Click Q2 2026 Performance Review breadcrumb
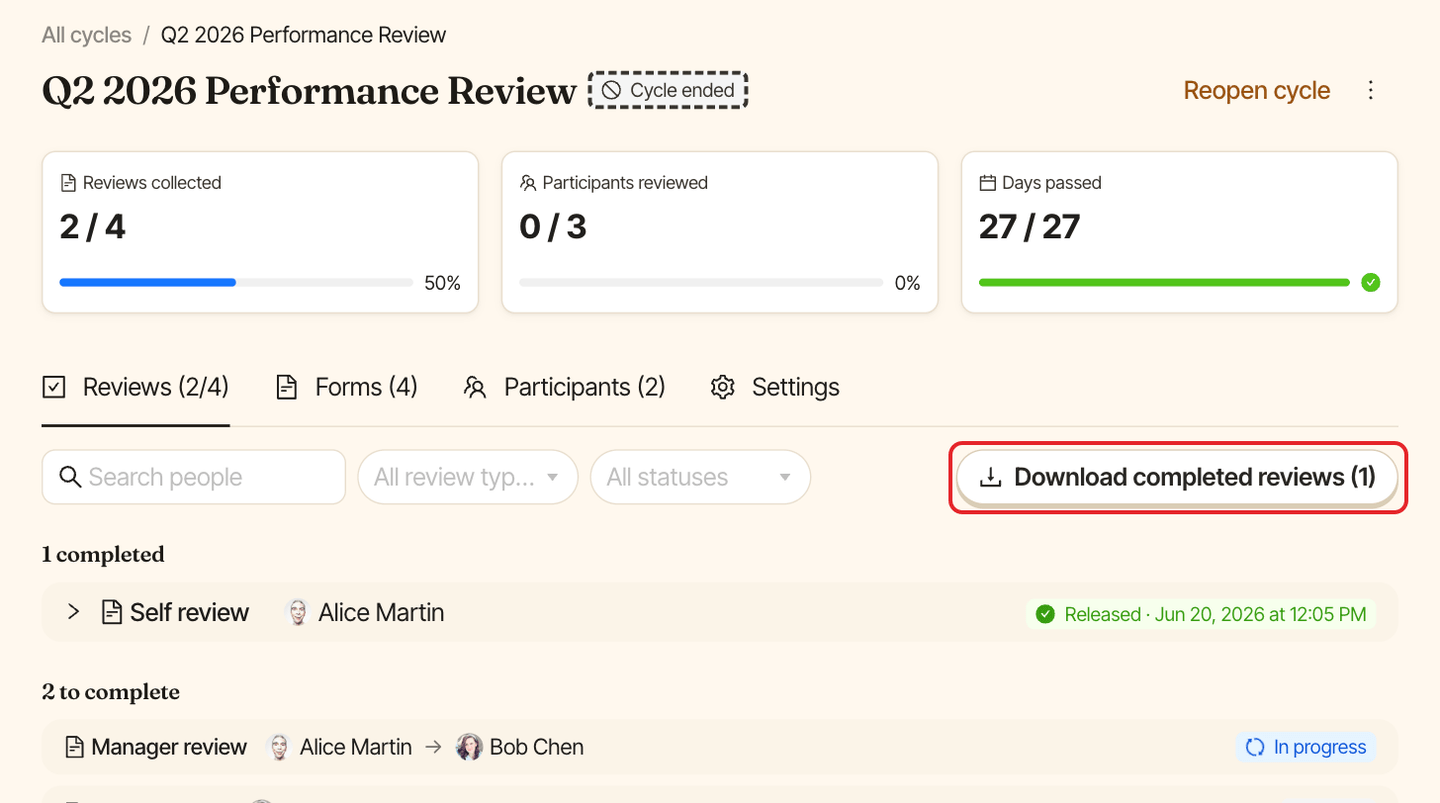The image size is (1440, 803). 304,35
